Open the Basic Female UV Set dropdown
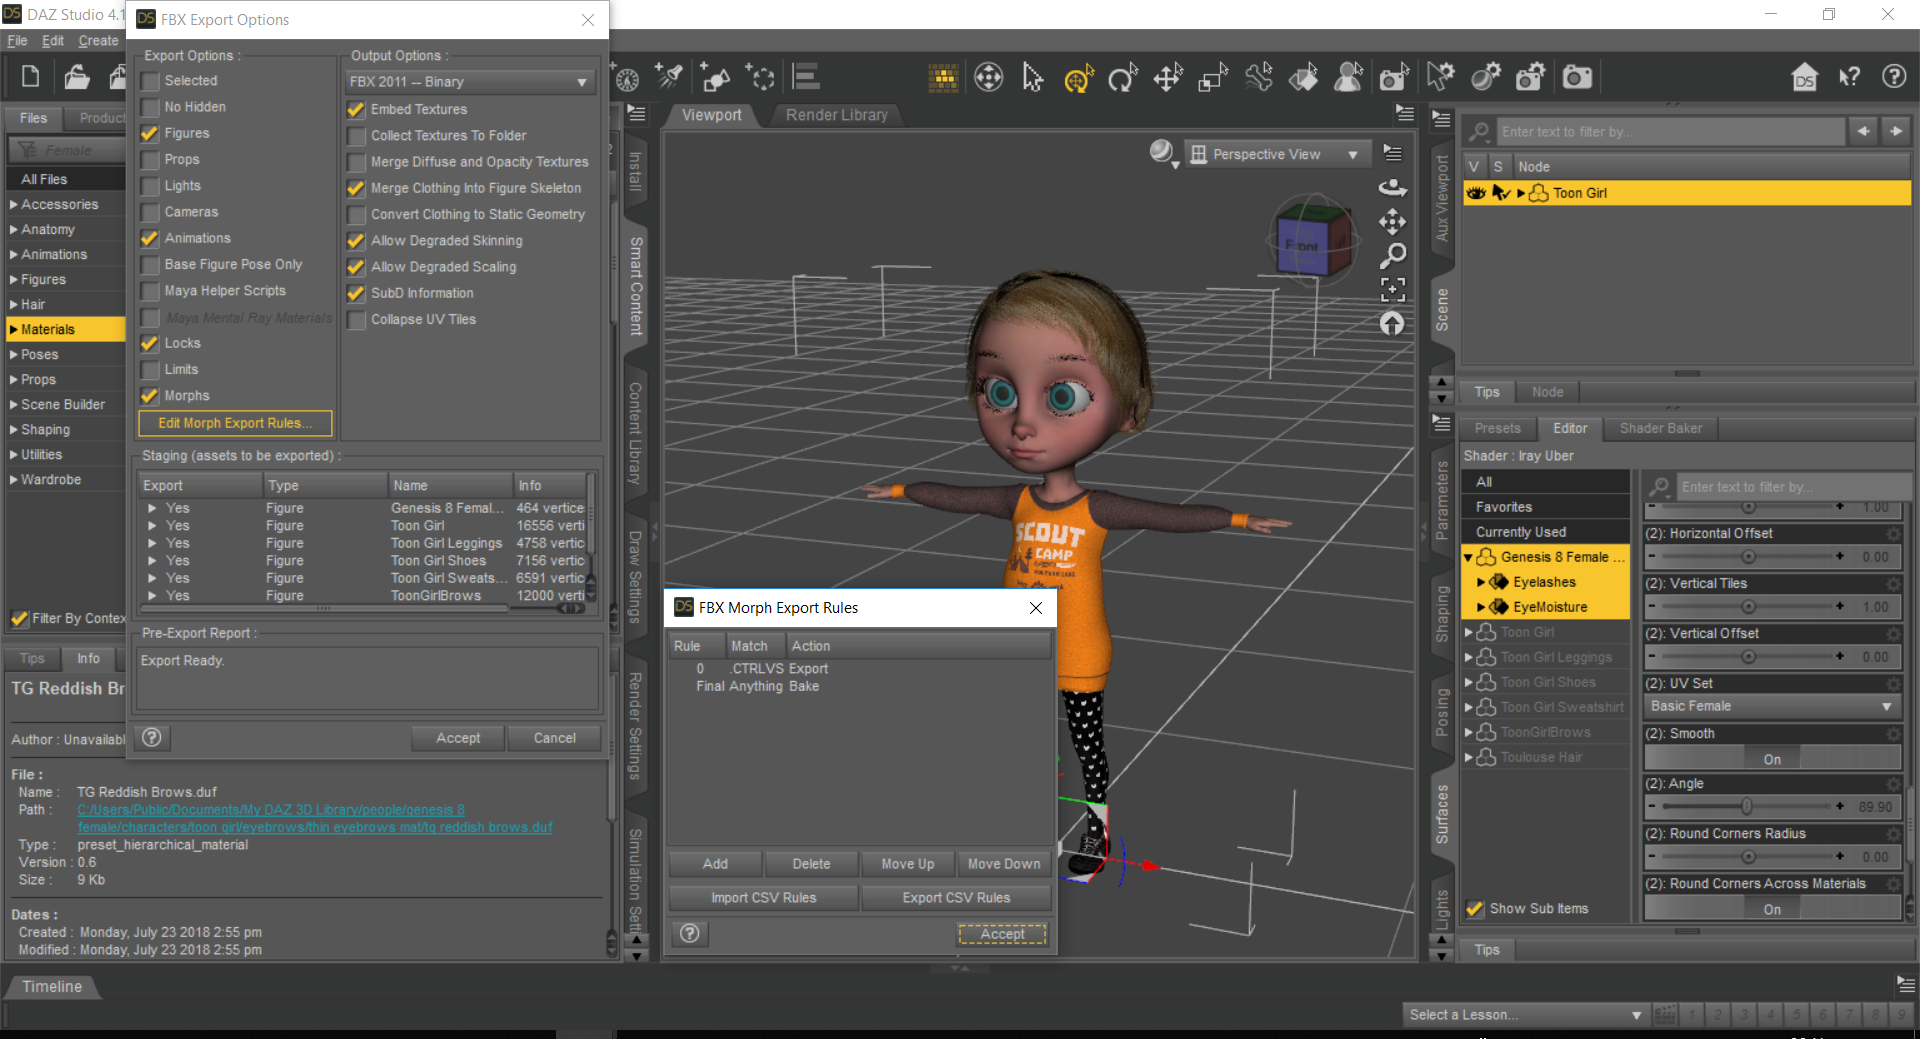The height and width of the screenshot is (1039, 1920). pos(1771,706)
